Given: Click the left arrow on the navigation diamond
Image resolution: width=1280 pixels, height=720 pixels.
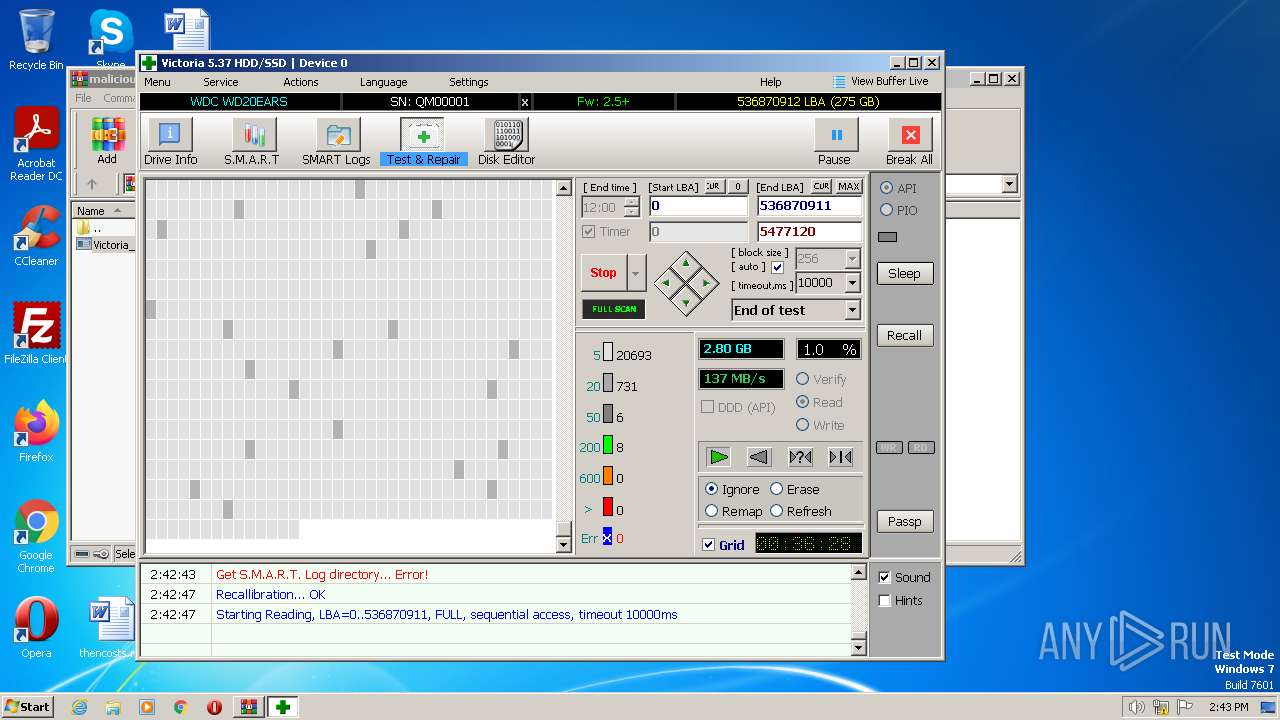Looking at the screenshot, I should [x=666, y=284].
